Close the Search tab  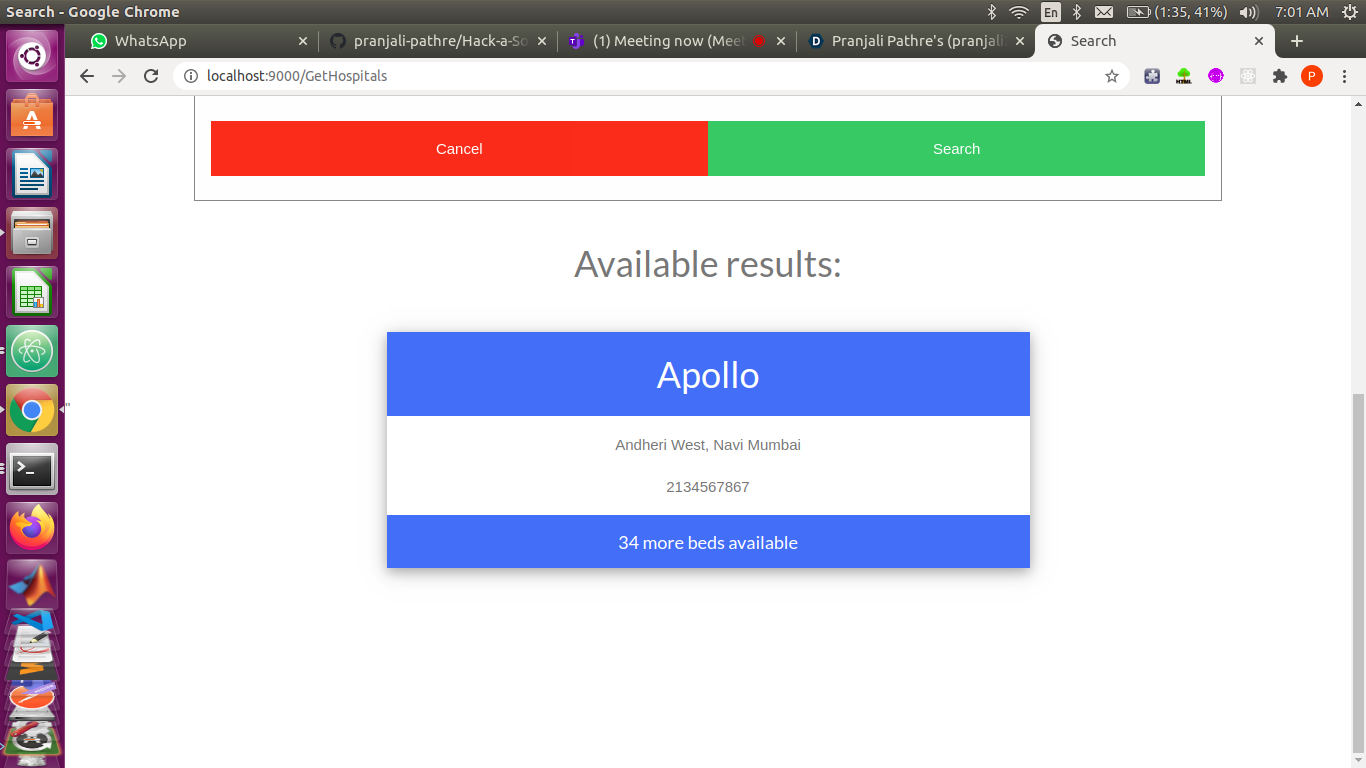coord(1259,41)
